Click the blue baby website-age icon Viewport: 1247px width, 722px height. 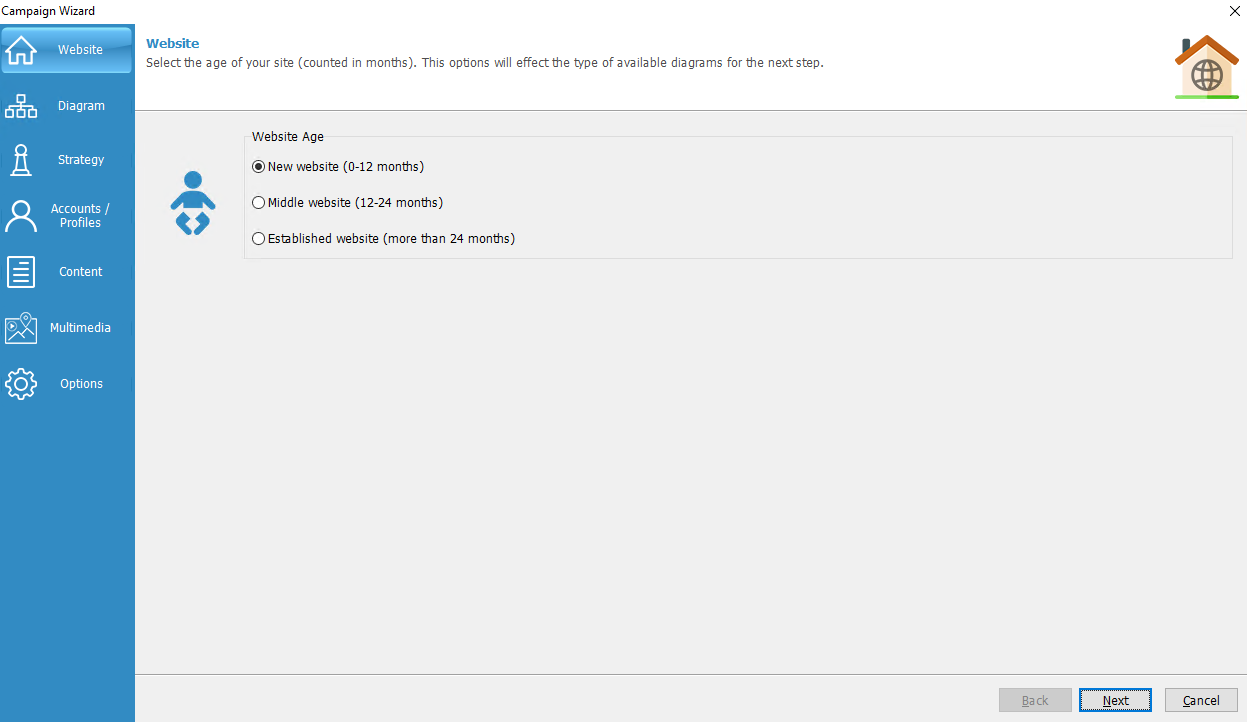coord(193,203)
